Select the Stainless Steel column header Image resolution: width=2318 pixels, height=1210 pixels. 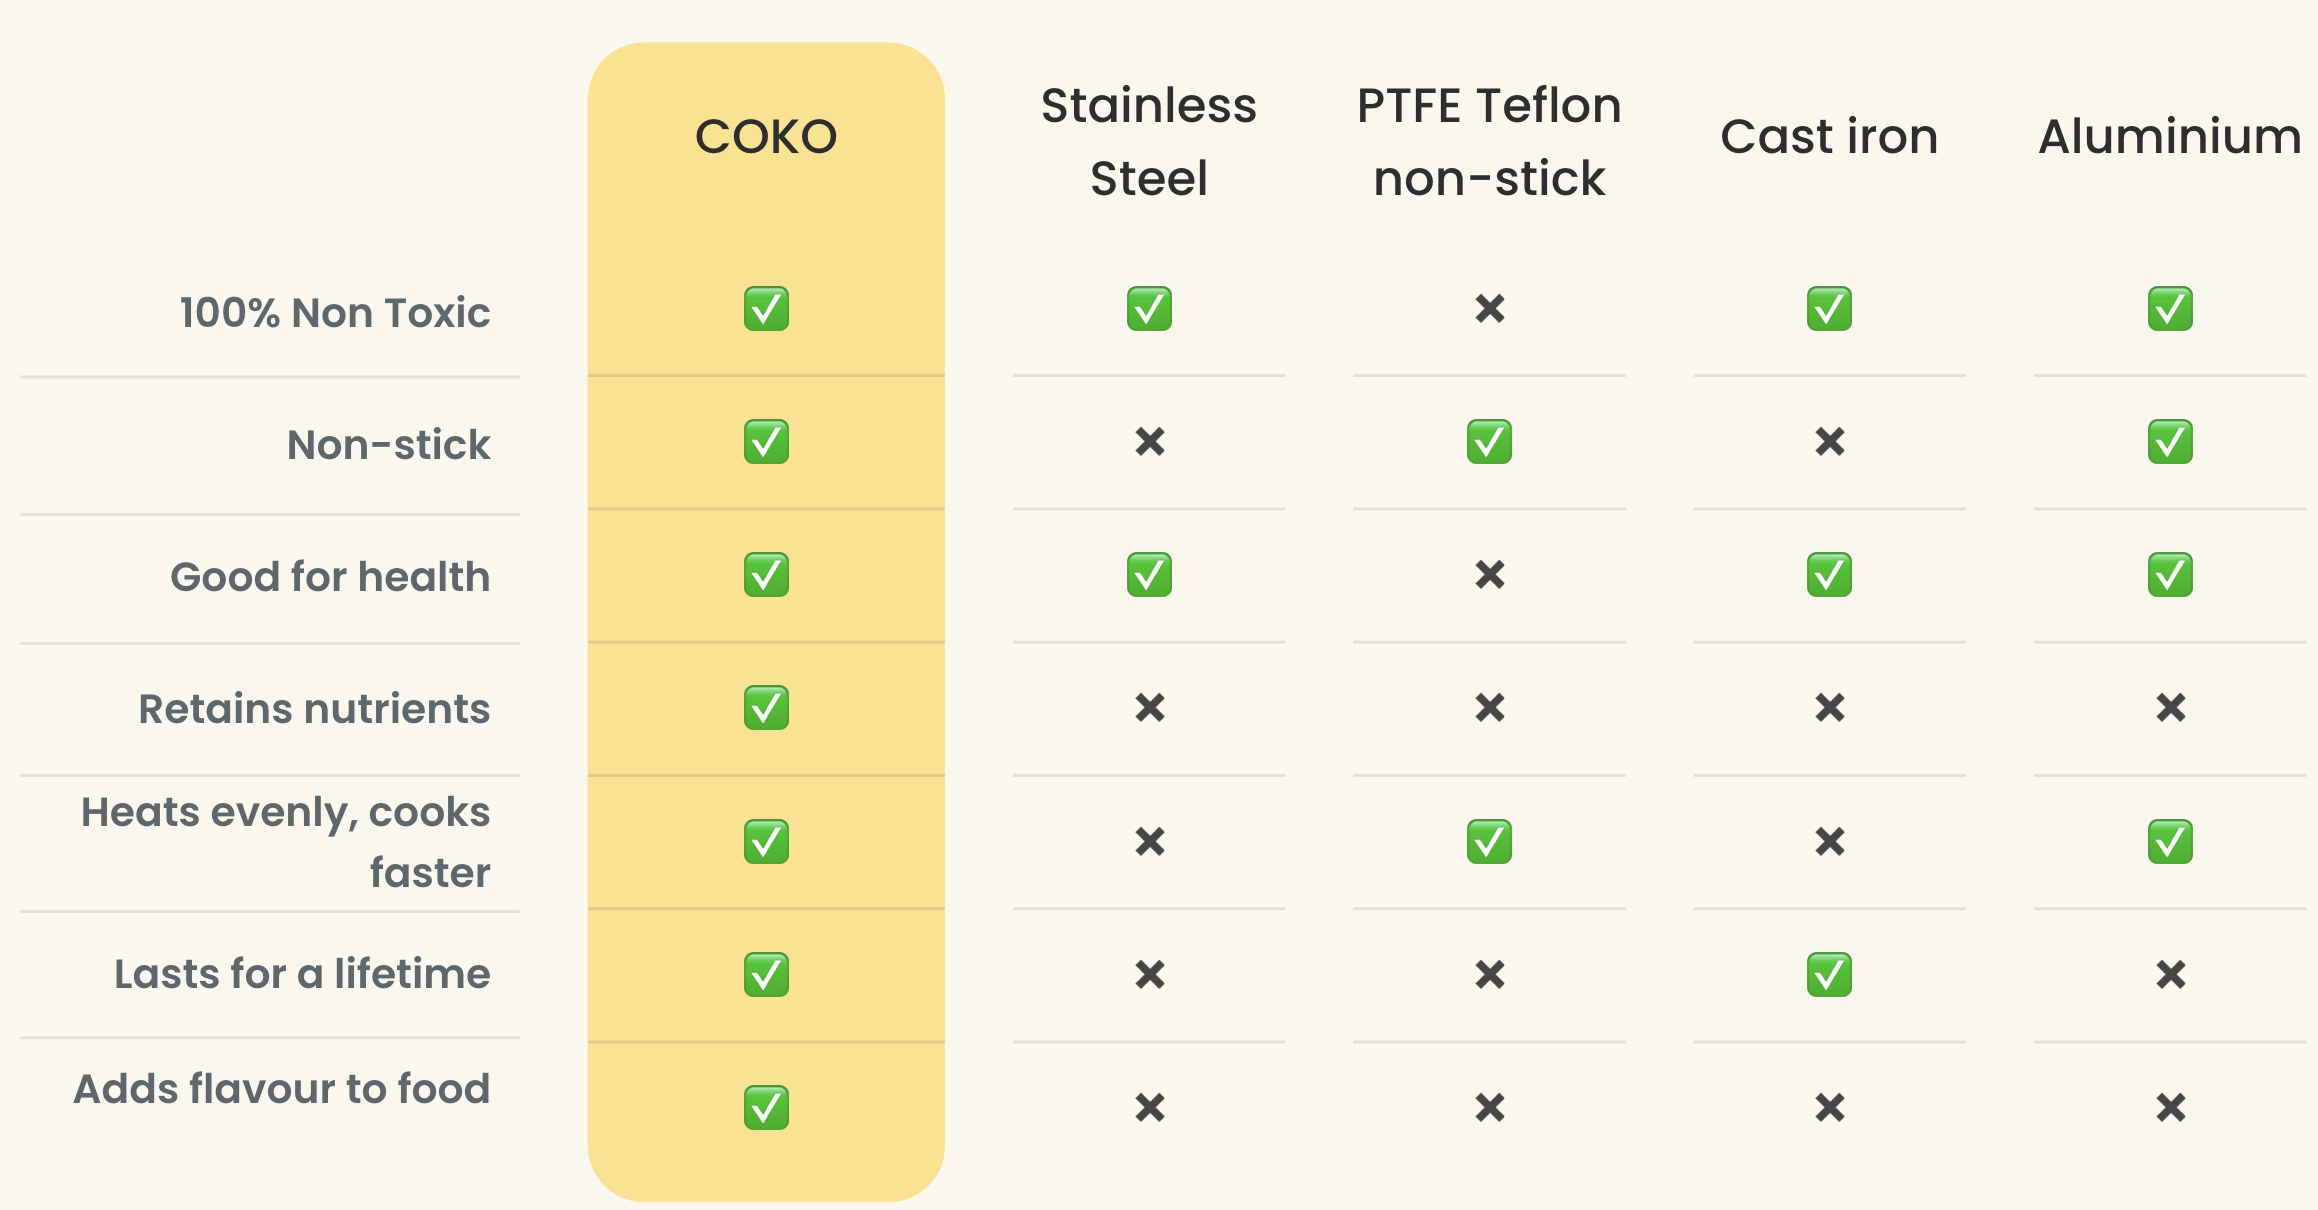pos(1149,142)
